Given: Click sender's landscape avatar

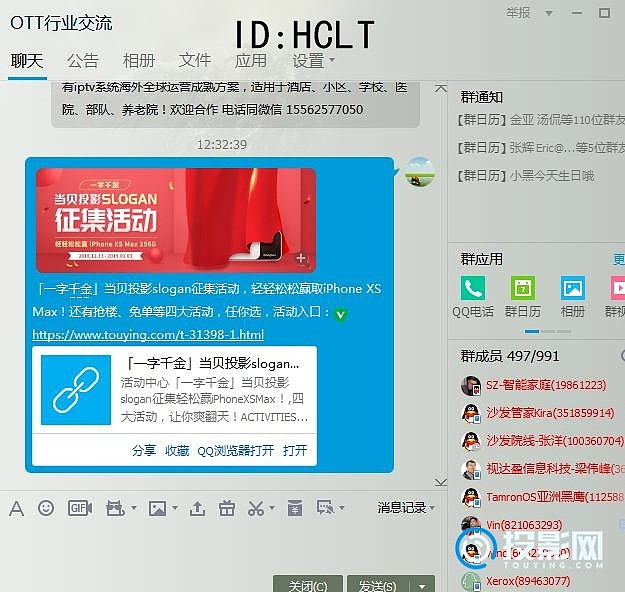Looking at the screenshot, I should click(420, 172).
